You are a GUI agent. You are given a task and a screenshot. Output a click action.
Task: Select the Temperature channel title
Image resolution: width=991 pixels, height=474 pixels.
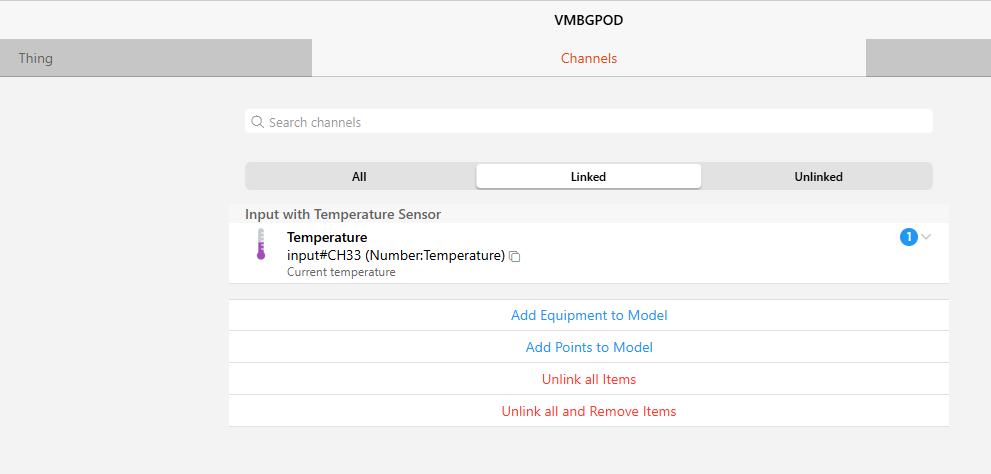(327, 238)
